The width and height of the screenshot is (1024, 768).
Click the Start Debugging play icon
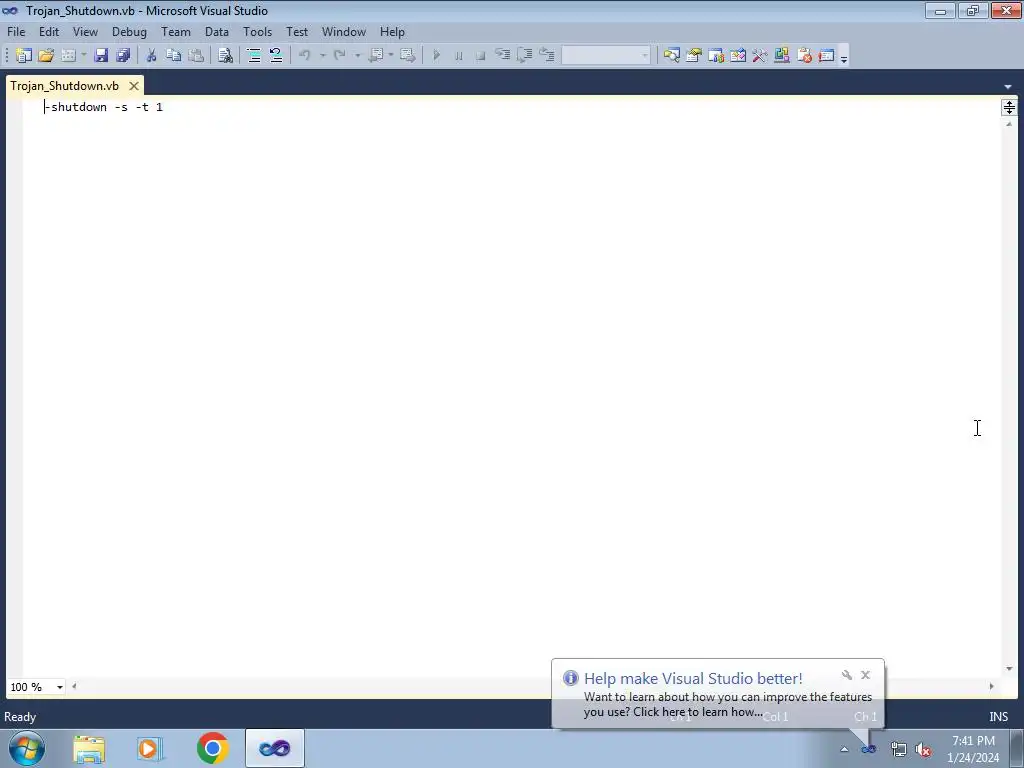tap(436, 56)
